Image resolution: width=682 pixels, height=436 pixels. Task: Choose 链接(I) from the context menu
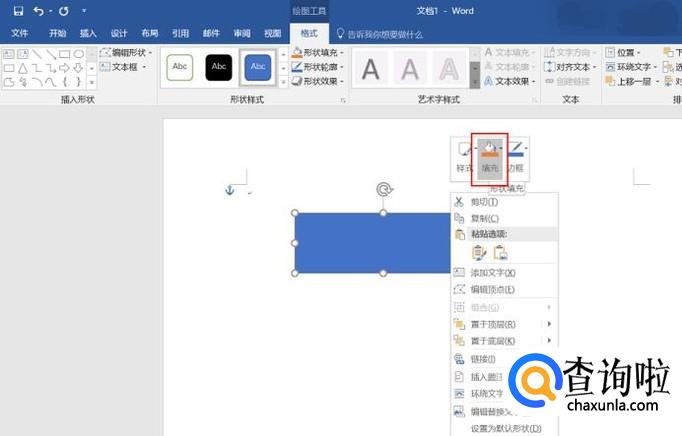[483, 359]
